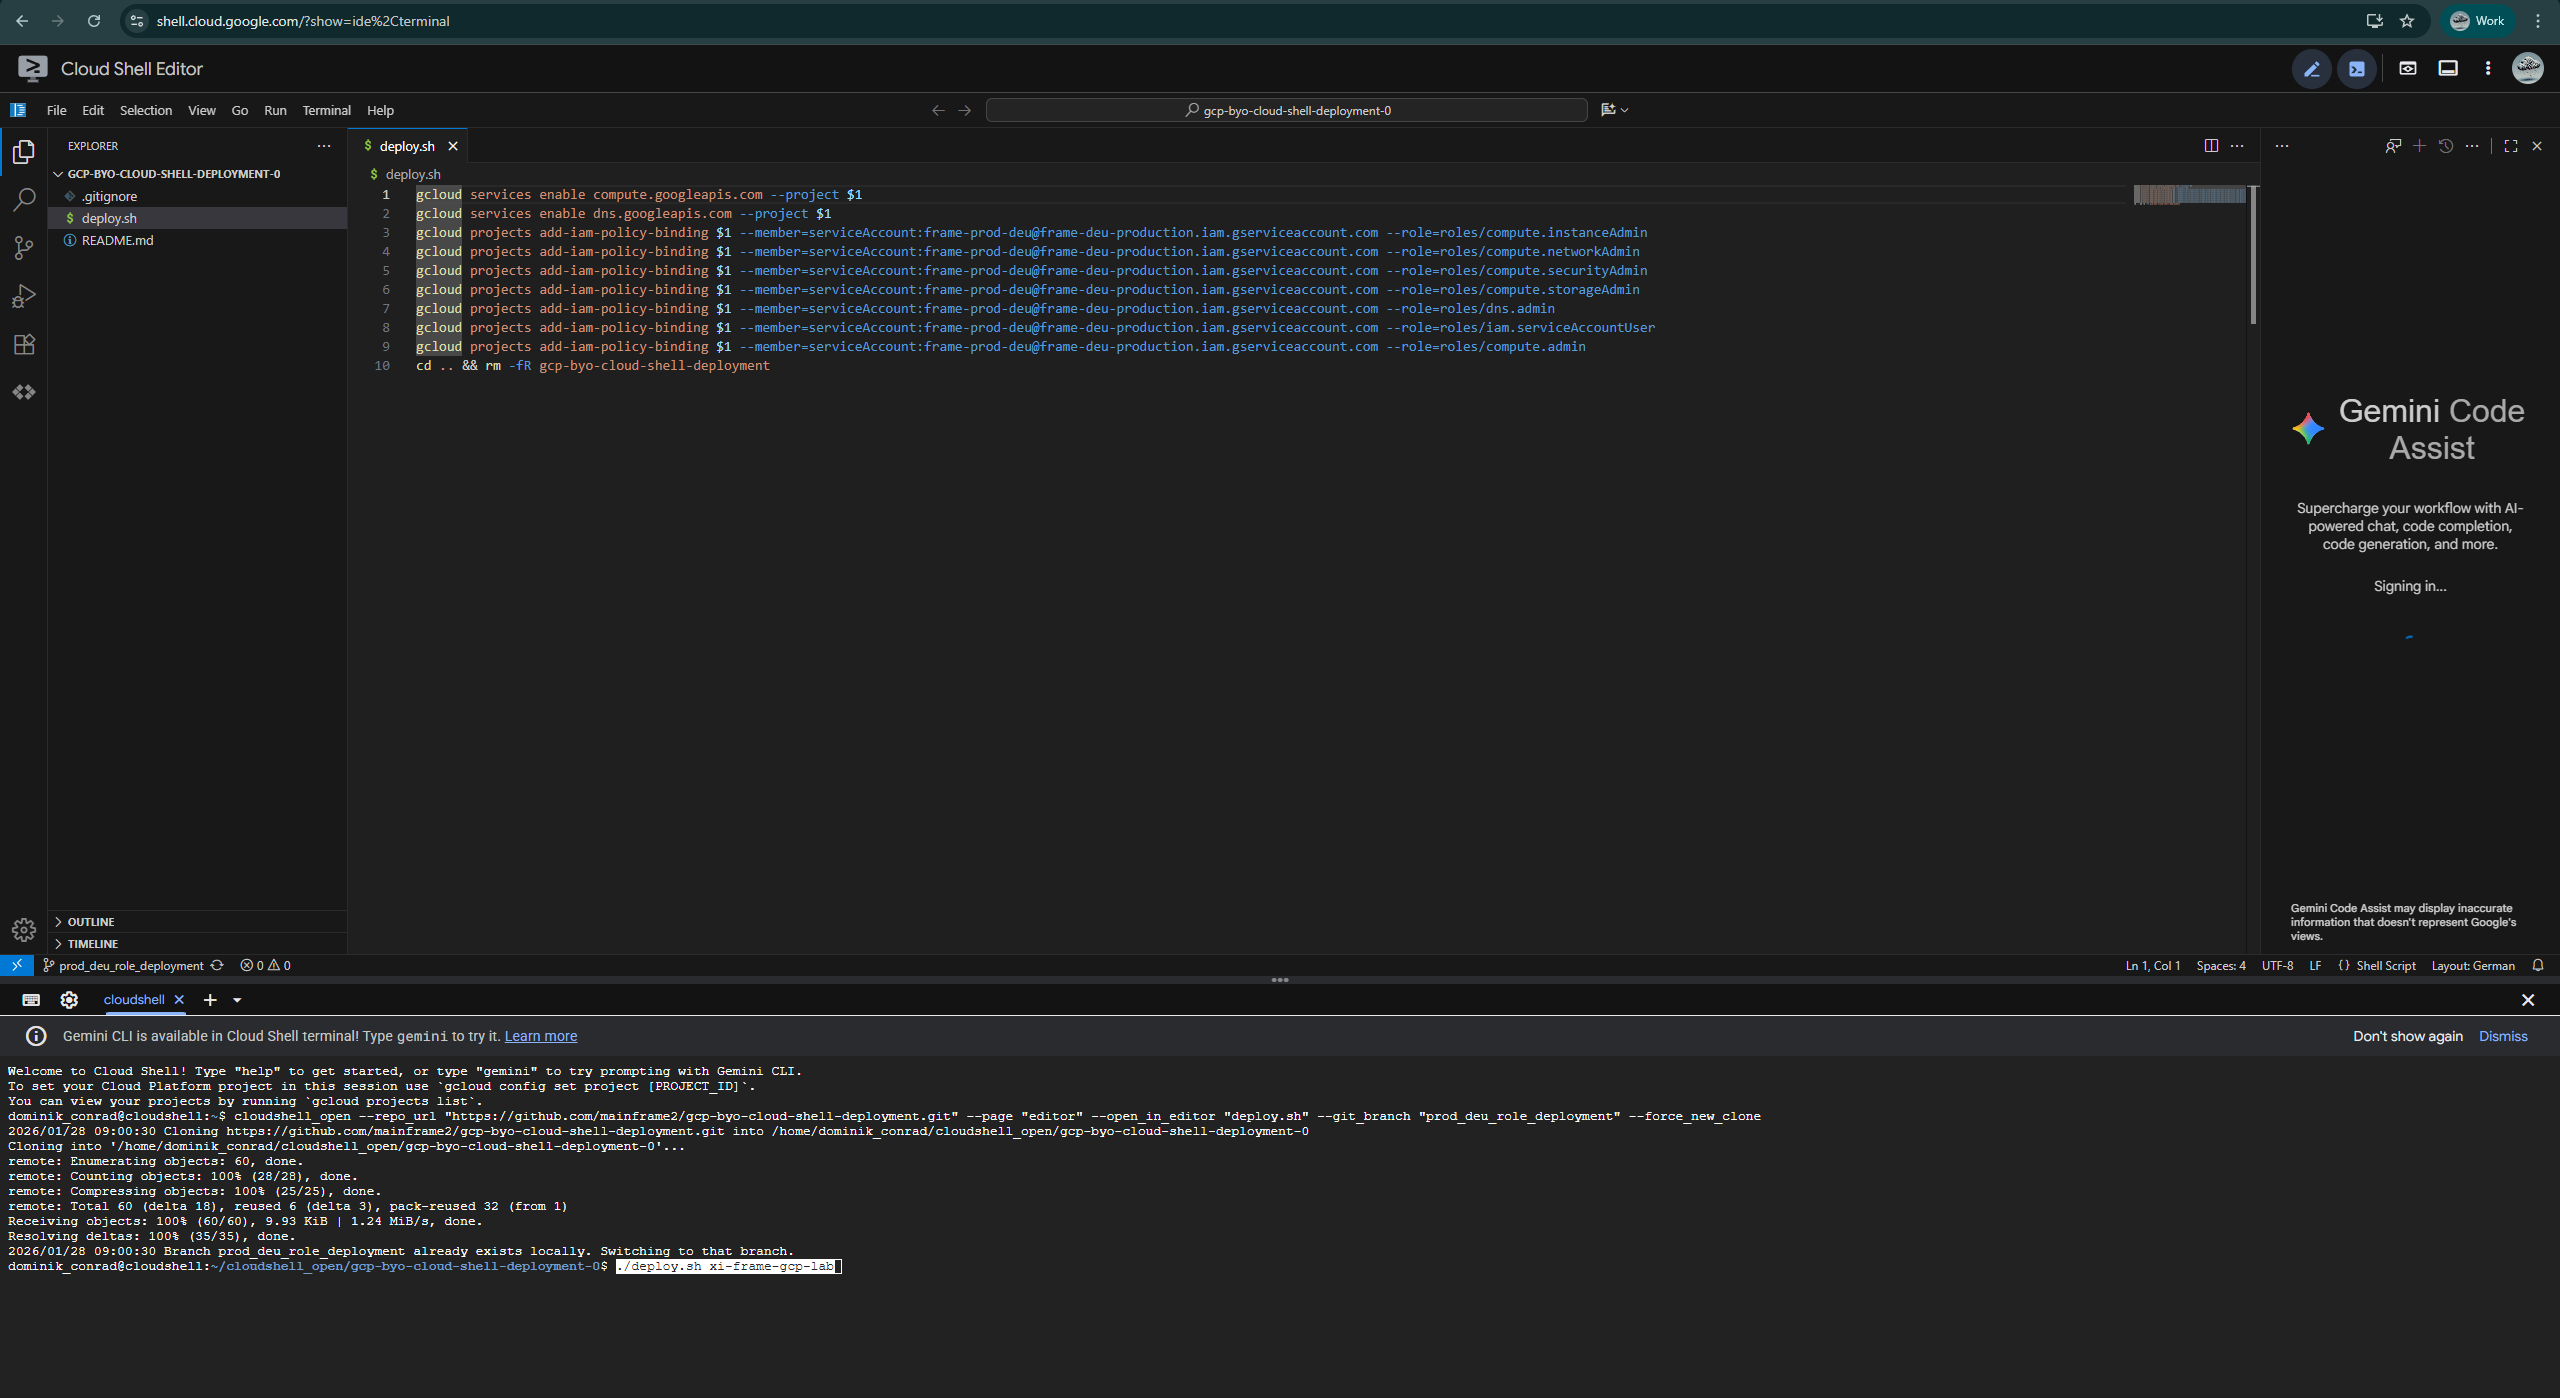Open the Terminal menu
Screen dimensions: 2560x1398
pyautogui.click(x=326, y=110)
